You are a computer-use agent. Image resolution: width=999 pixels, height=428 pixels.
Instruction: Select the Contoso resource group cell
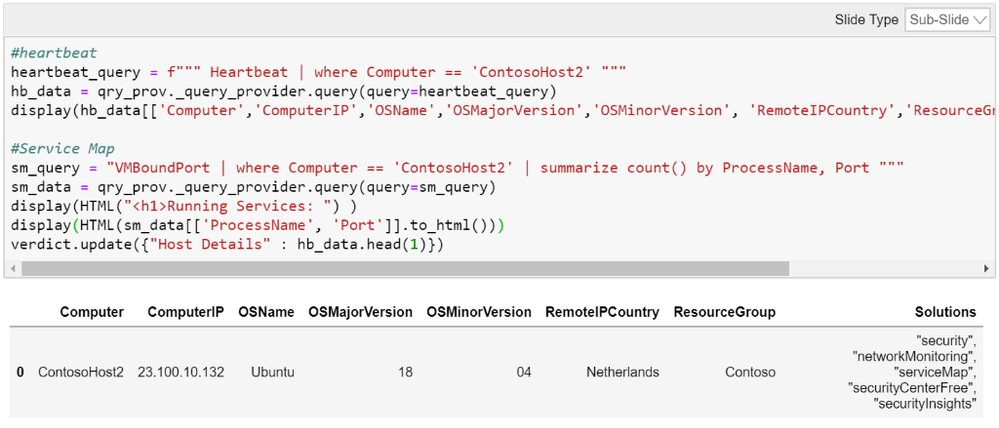tap(751, 372)
